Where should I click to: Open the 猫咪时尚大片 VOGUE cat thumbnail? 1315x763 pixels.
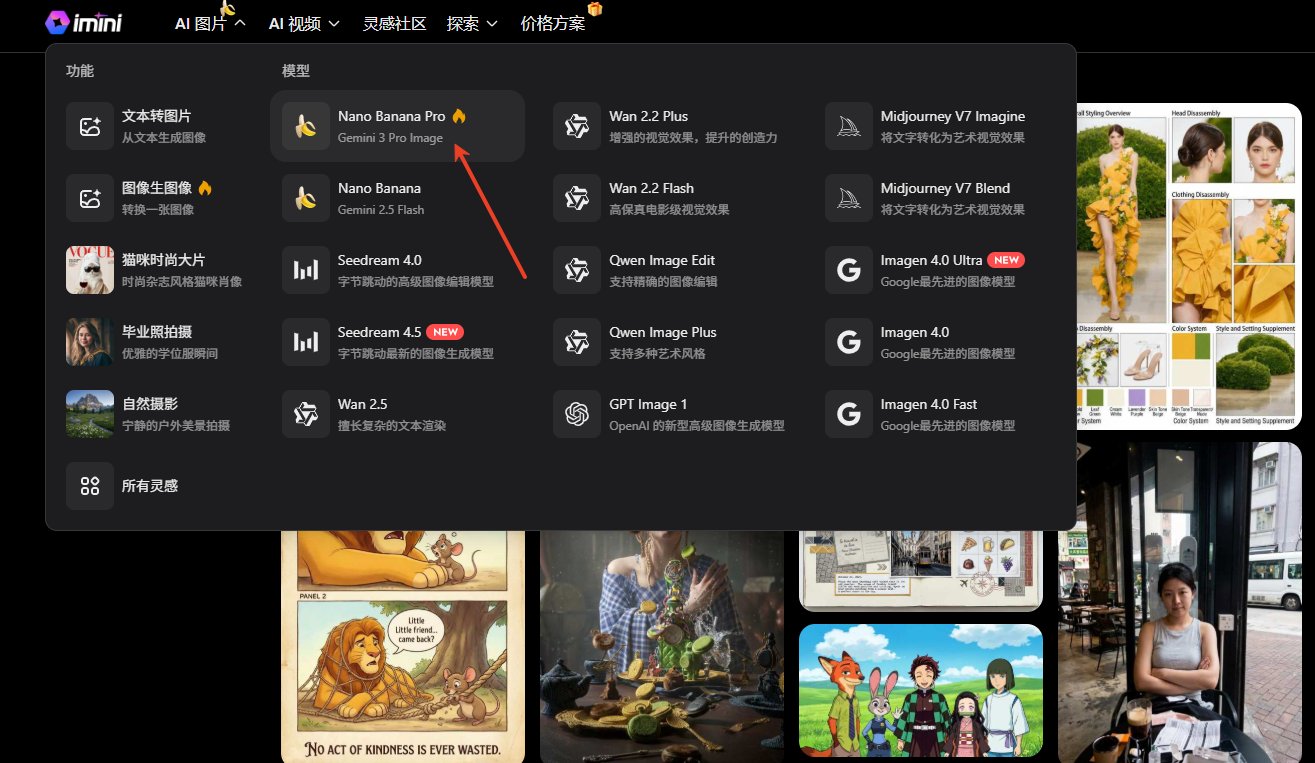(x=90, y=270)
